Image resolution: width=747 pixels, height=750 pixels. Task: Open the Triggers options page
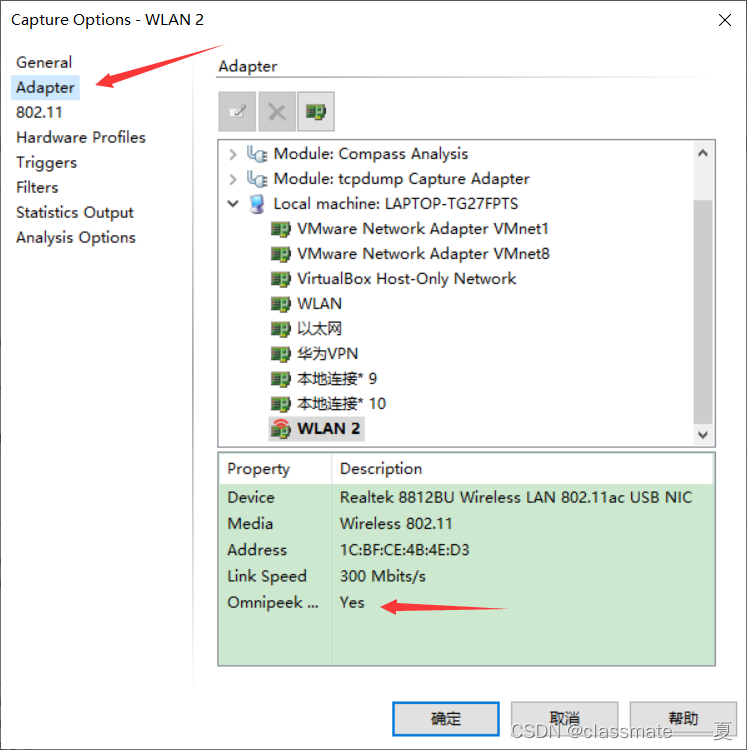[46, 163]
